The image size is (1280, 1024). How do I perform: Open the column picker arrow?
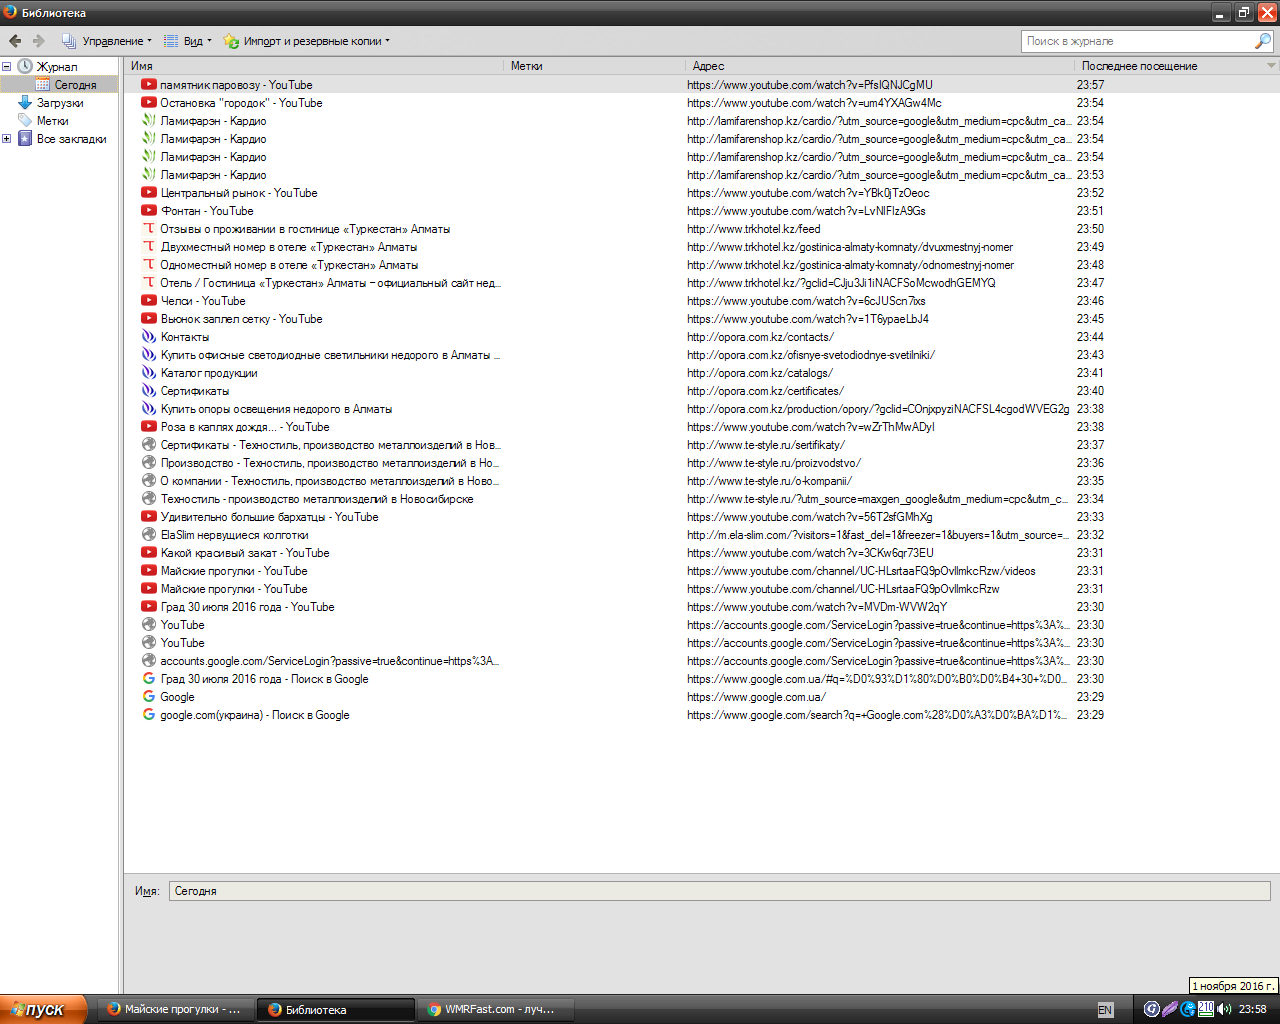point(1271,66)
